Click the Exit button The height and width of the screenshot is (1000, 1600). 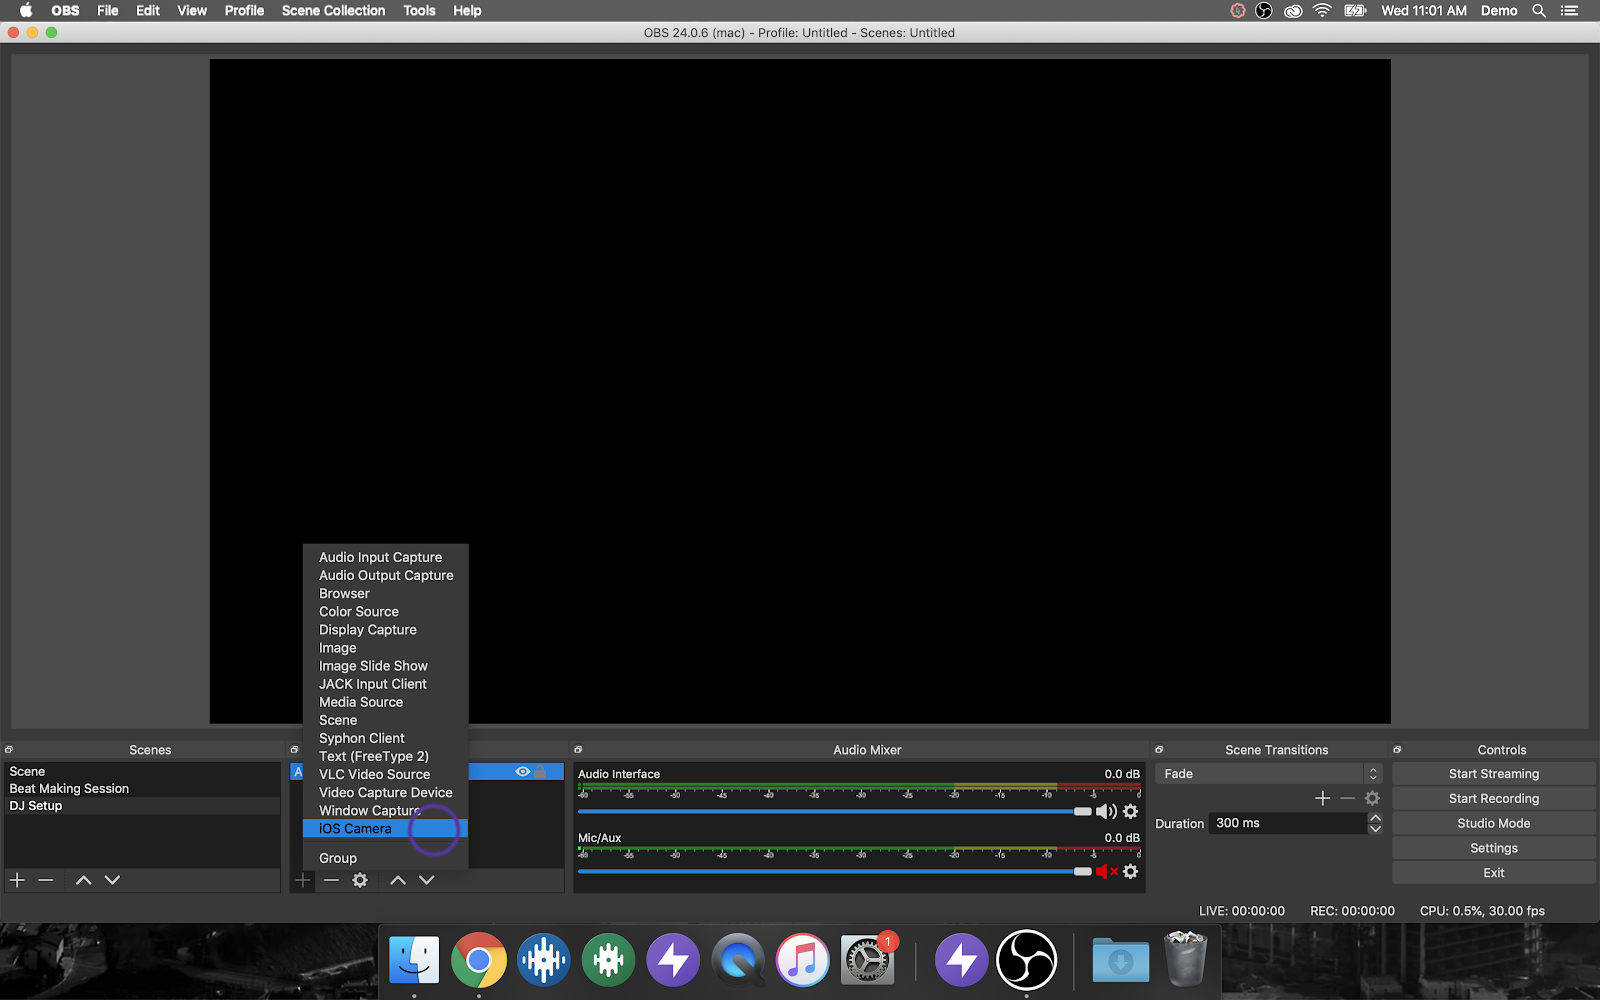[1494, 873]
